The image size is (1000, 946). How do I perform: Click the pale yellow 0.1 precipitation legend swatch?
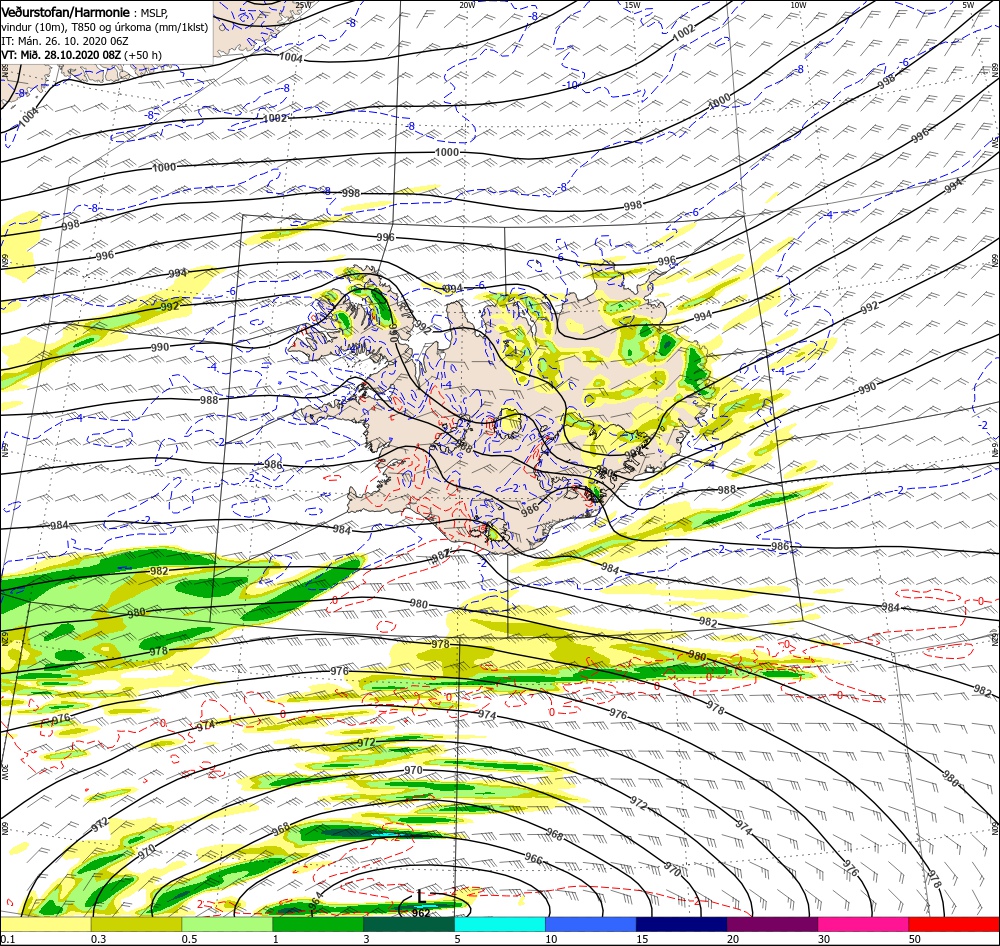(x=45, y=924)
